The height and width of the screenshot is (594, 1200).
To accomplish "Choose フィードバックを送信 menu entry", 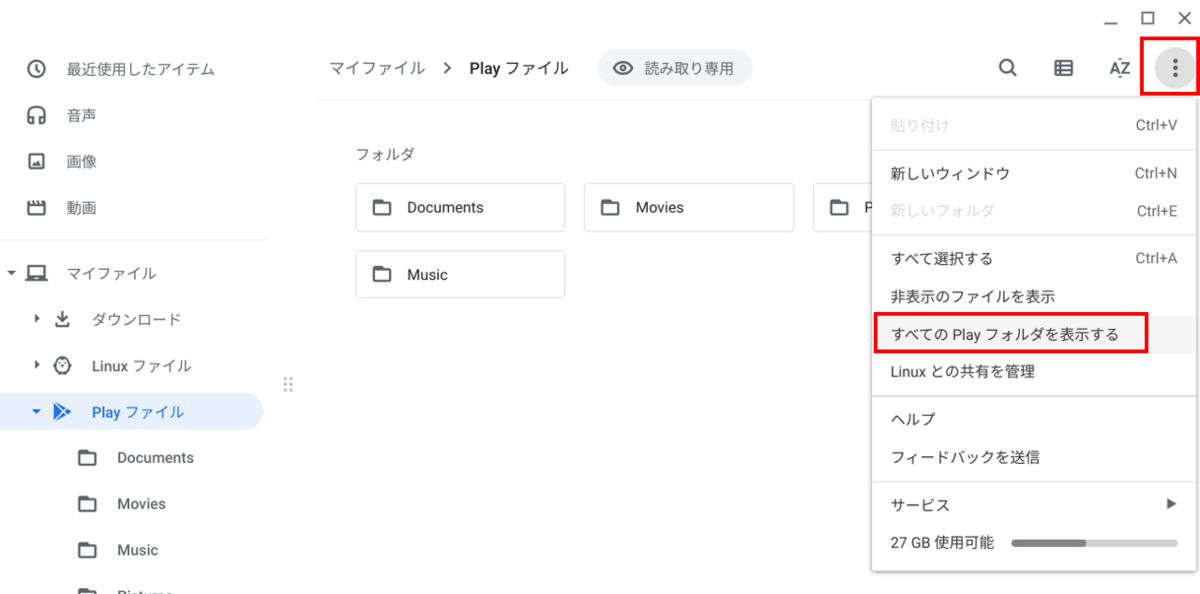I will (1034, 457).
